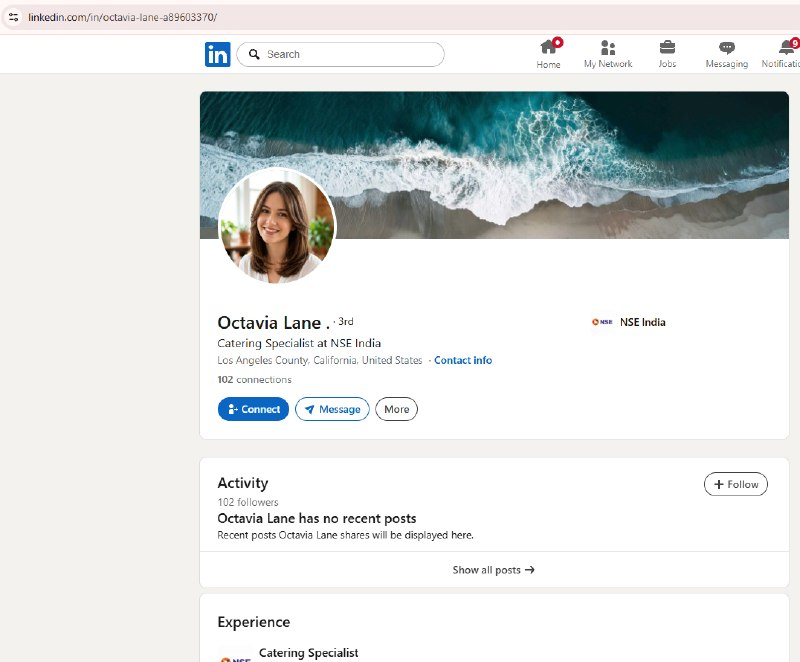This screenshot has width=800, height=662.
Task: Click the Show all posts link
Action: pos(493,570)
